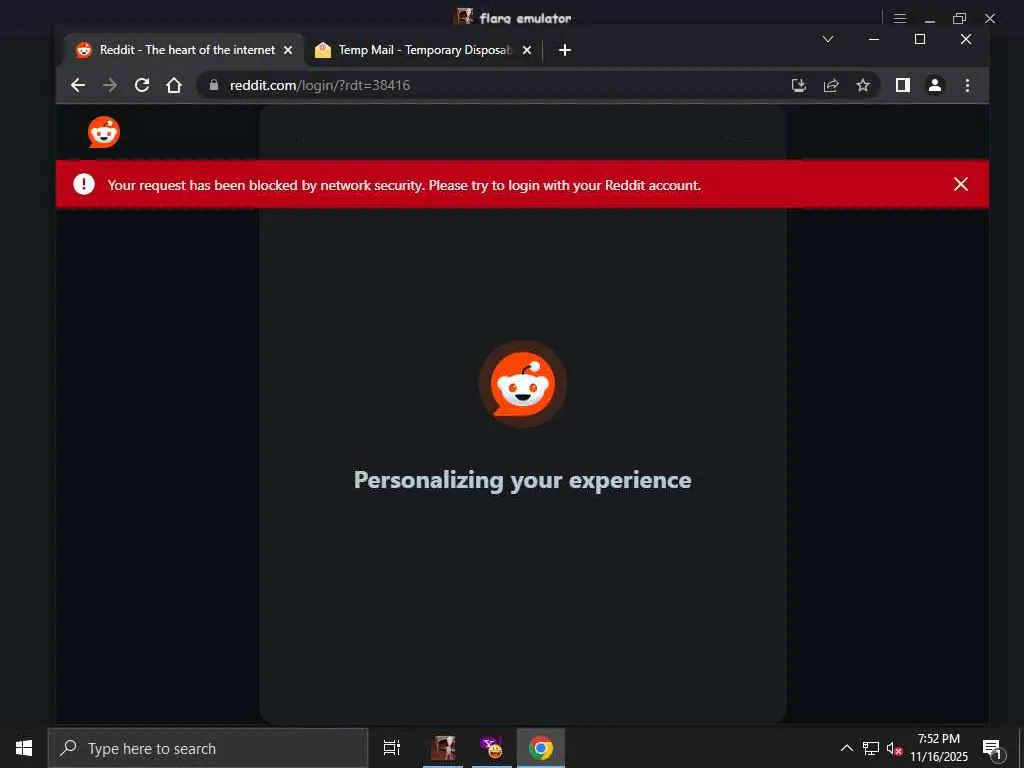Install app from the address bar icon
The width and height of the screenshot is (1024, 768).
pos(798,85)
